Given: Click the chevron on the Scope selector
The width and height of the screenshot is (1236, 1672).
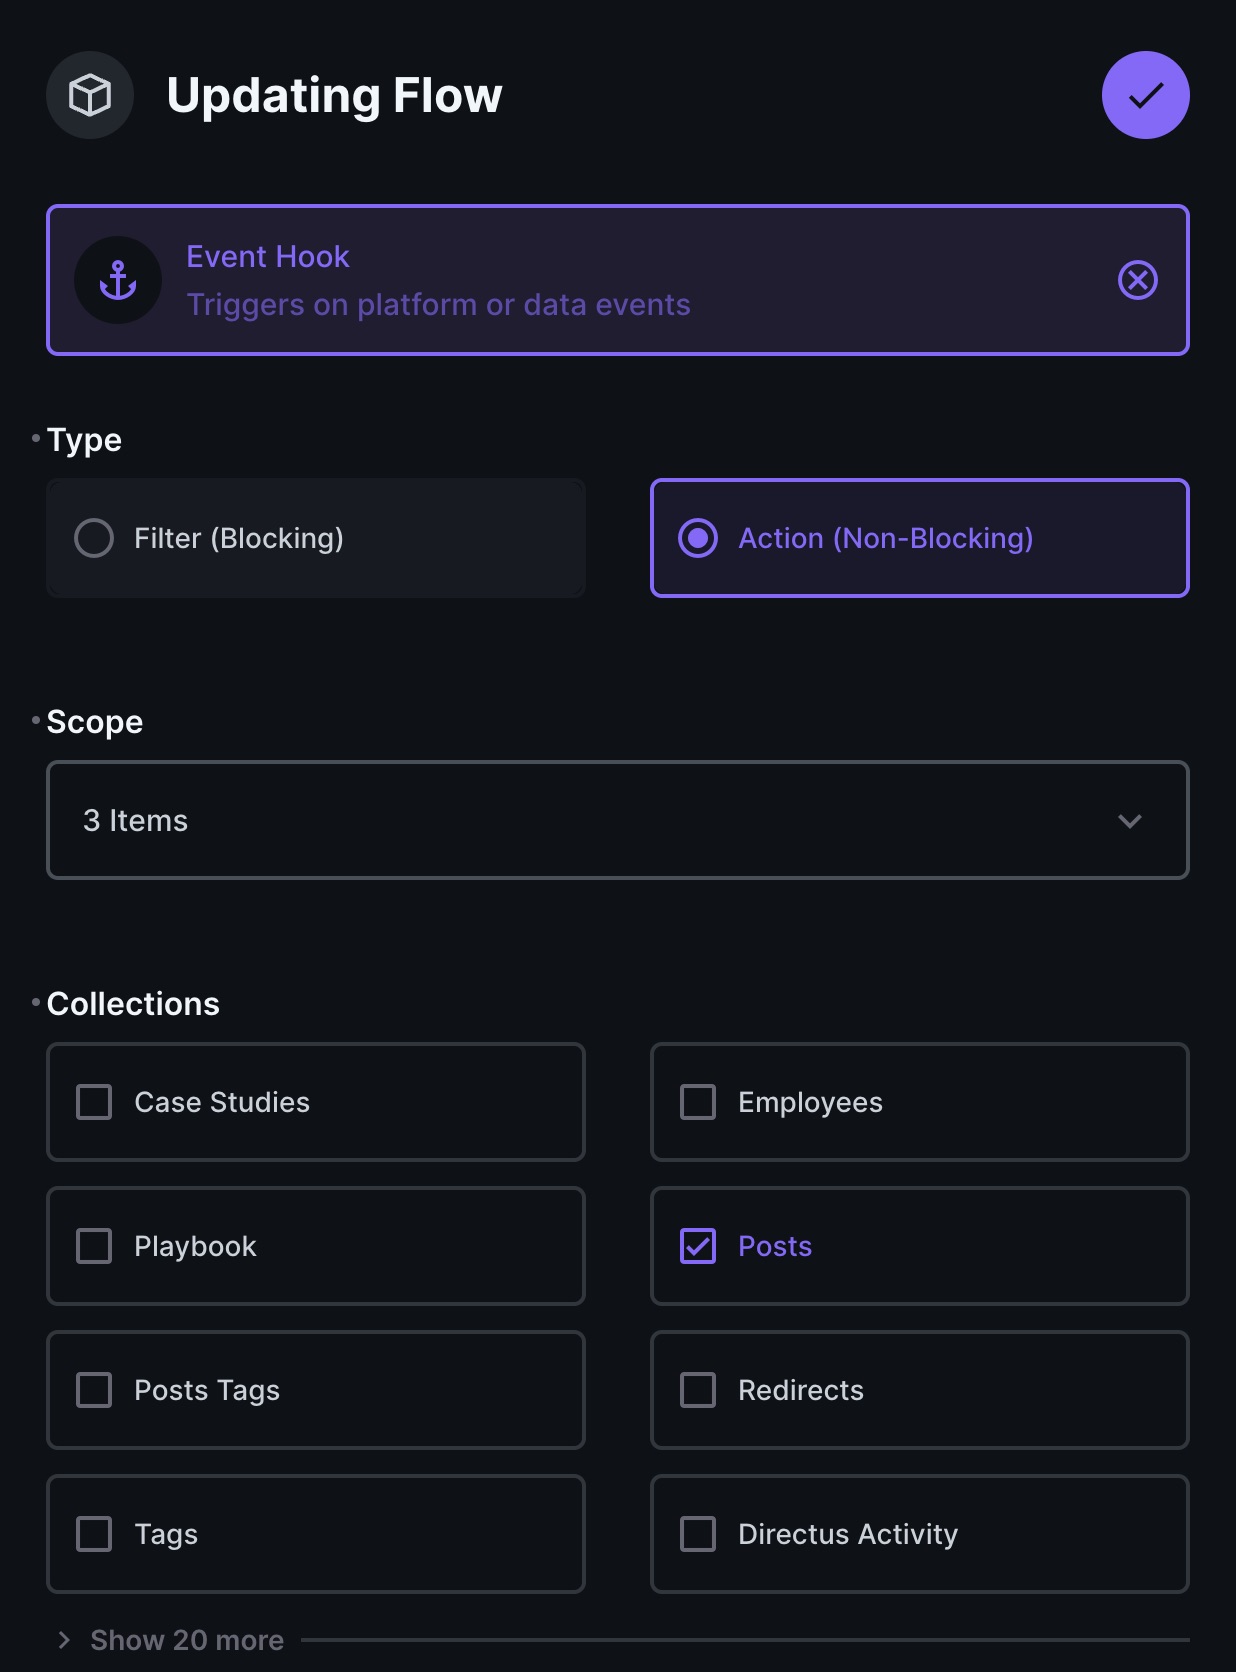Looking at the screenshot, I should (1131, 820).
